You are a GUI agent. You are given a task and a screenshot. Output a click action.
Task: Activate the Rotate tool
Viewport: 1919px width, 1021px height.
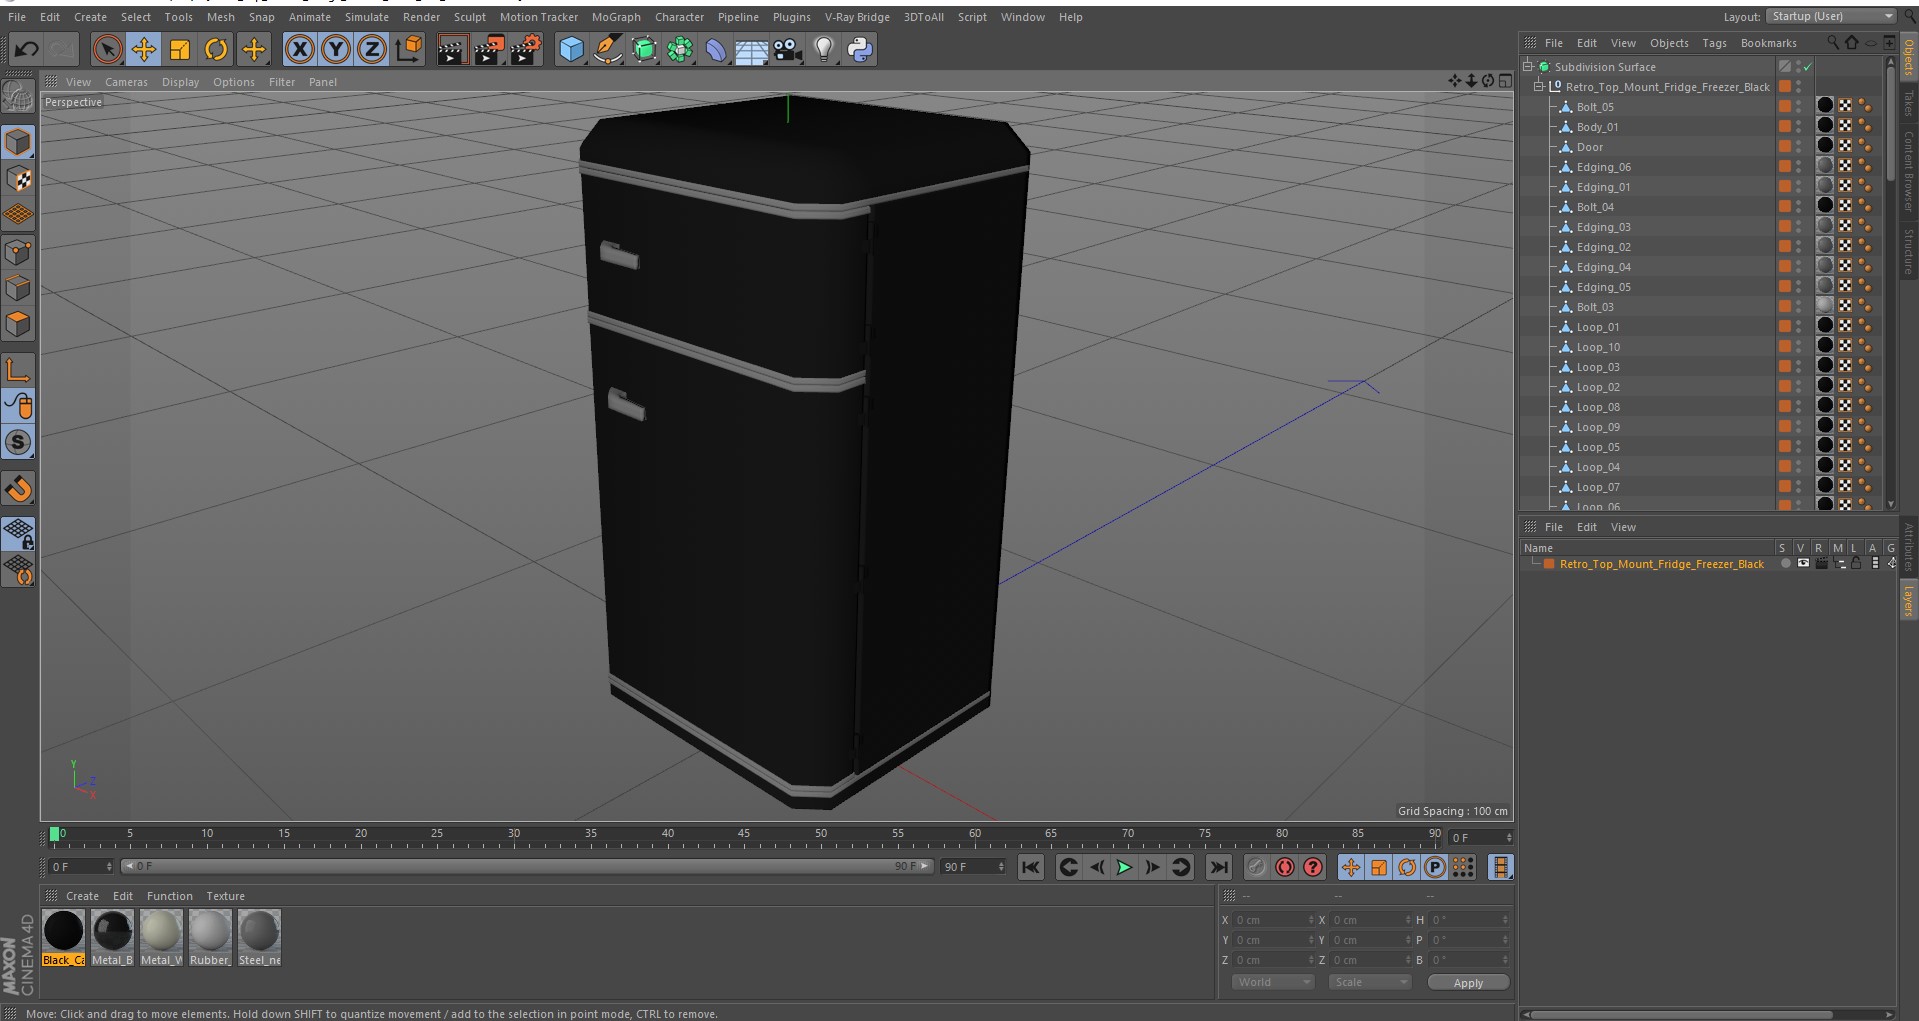point(216,49)
